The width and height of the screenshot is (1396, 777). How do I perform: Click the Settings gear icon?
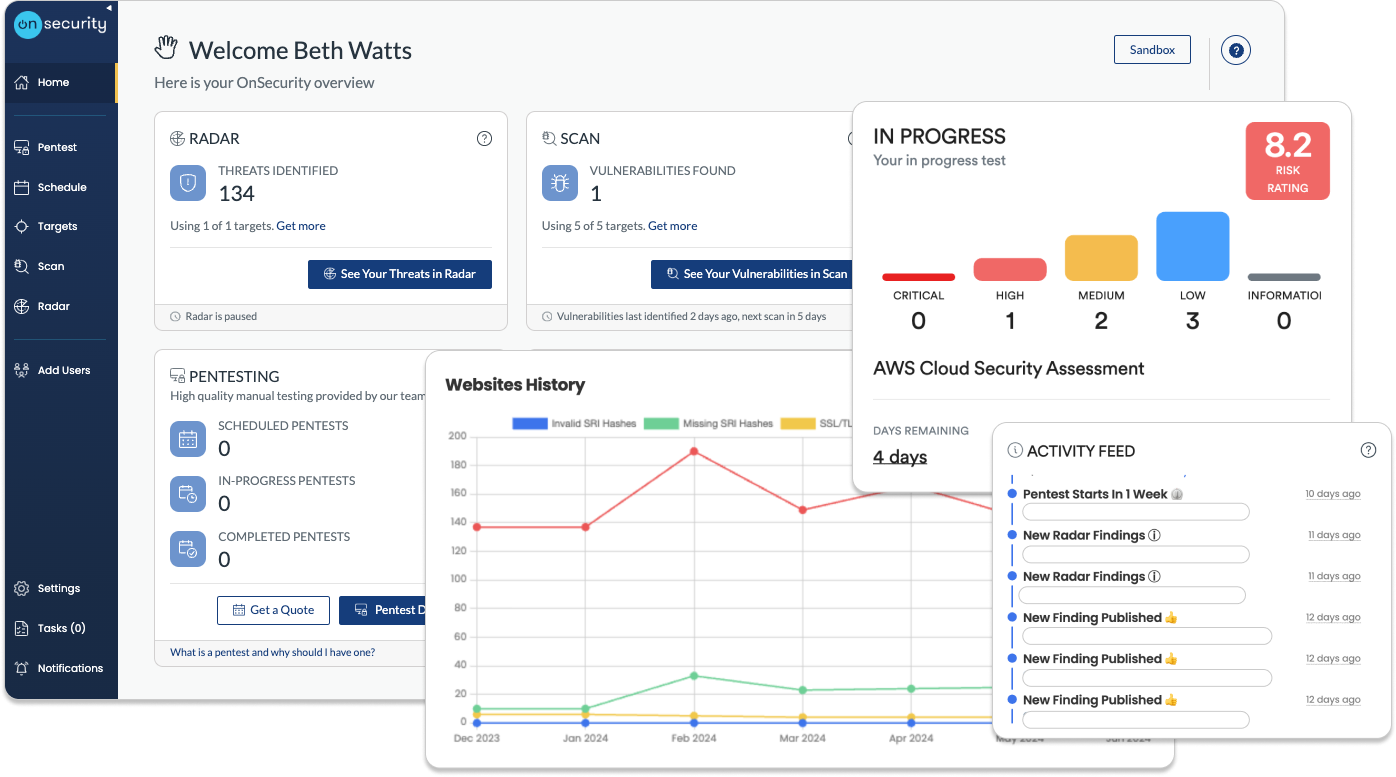click(21, 588)
